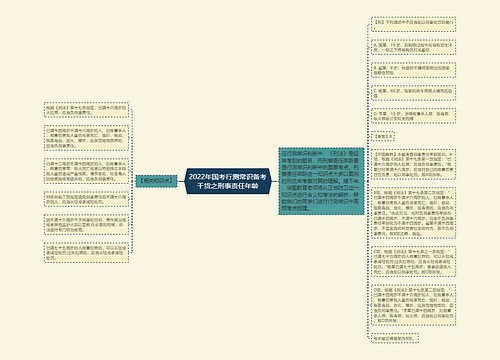Select option C node about age 80
Screen dimensions: 500x360
tap(413, 93)
